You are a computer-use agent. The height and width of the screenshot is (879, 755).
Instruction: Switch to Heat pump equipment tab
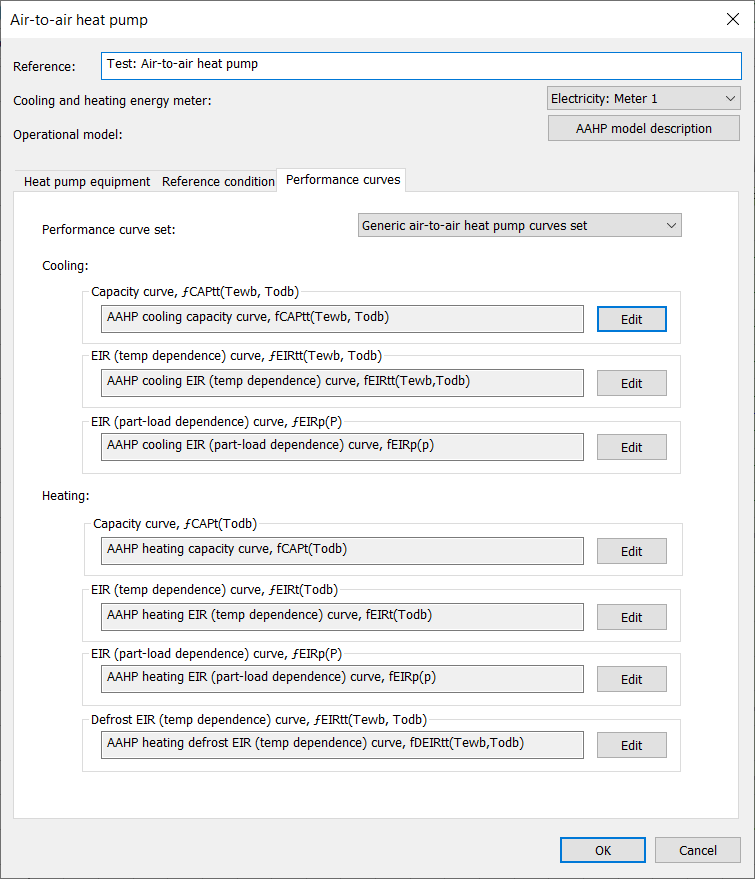coord(87,182)
